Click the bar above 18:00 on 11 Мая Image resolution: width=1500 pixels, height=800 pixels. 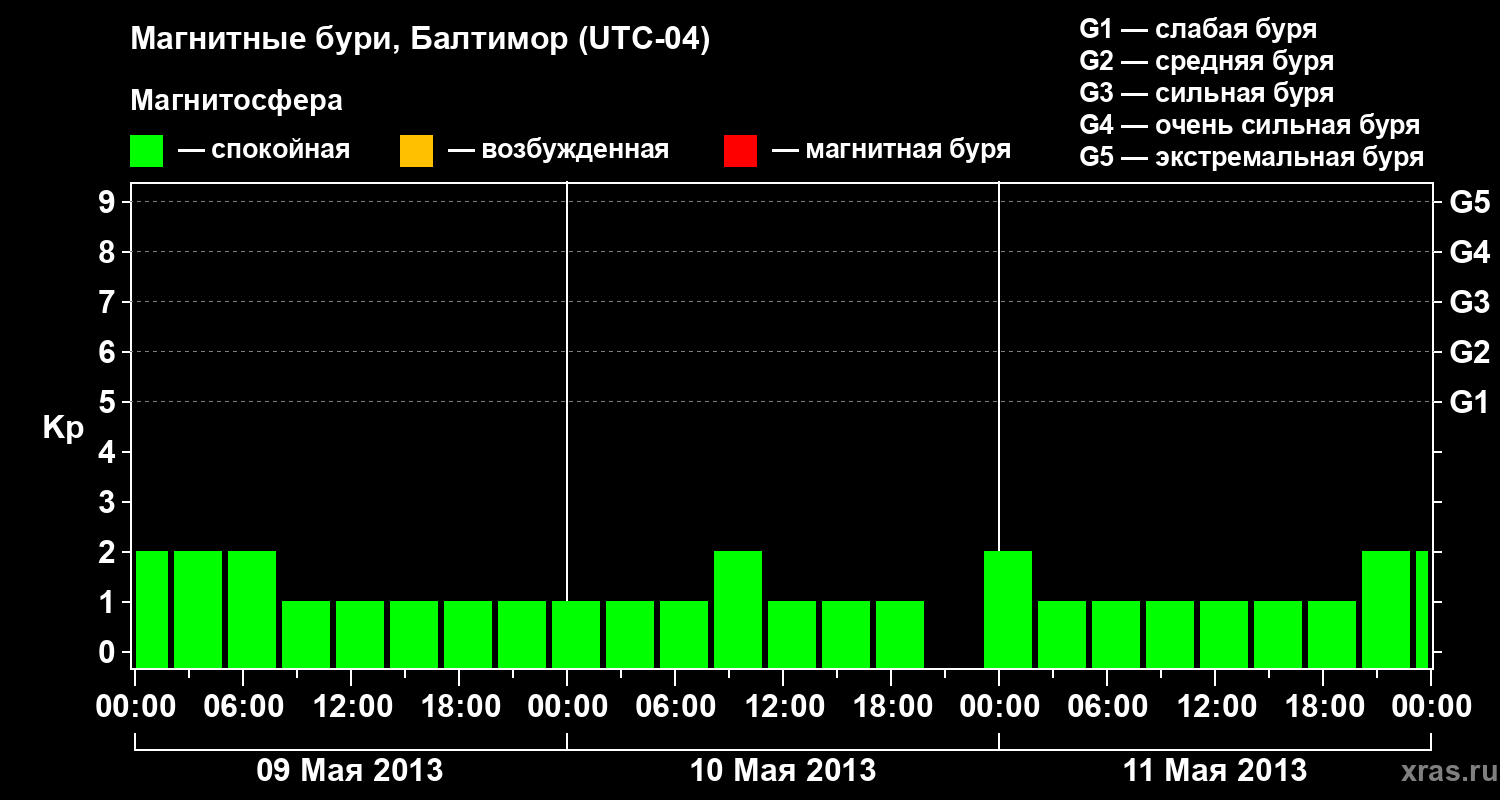(1332, 634)
